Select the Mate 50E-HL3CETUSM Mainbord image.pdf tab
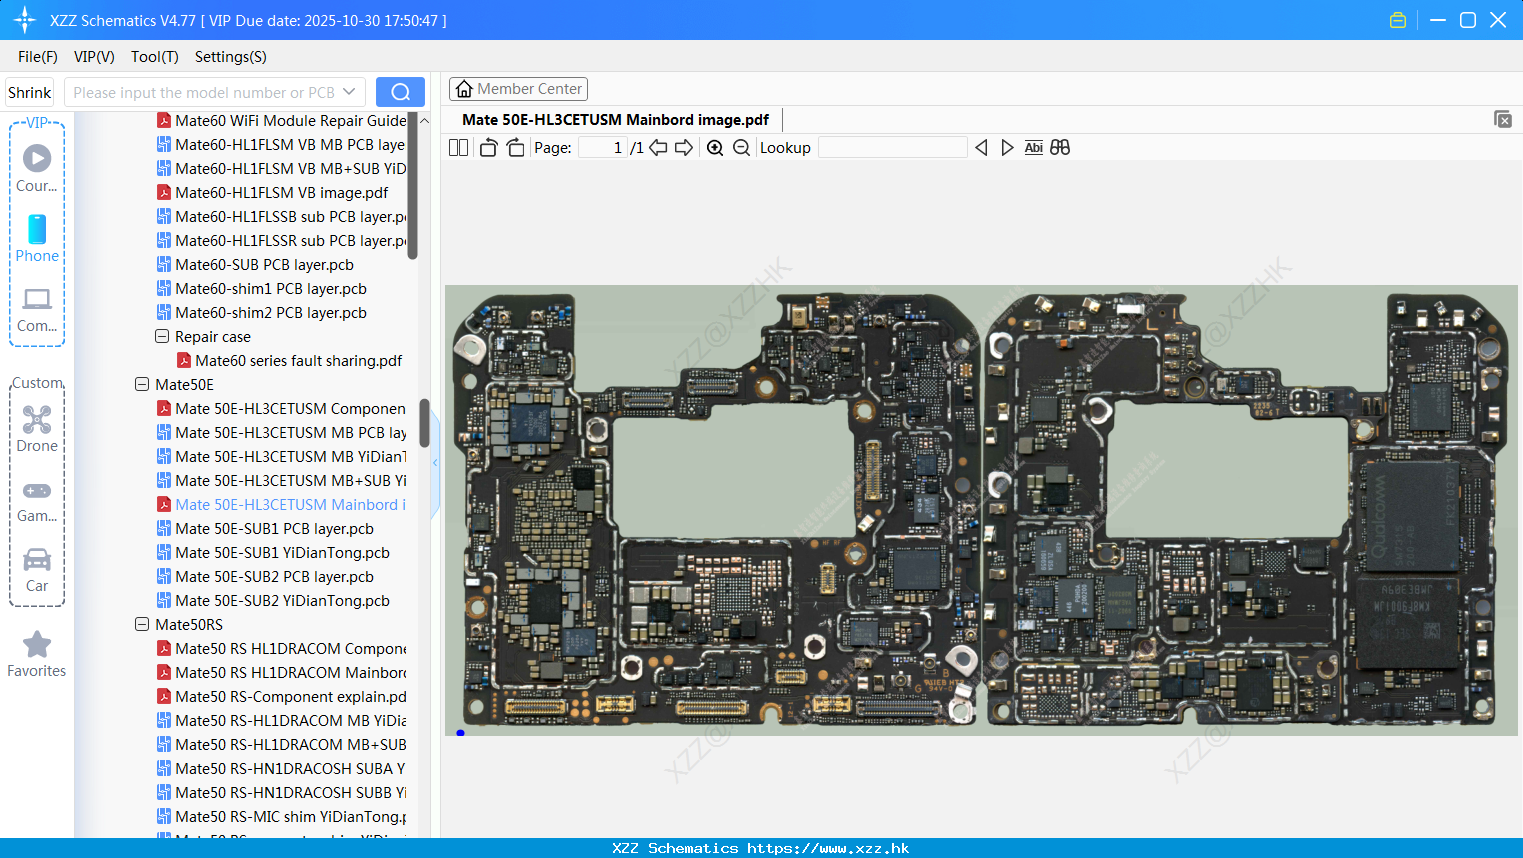 coord(615,120)
